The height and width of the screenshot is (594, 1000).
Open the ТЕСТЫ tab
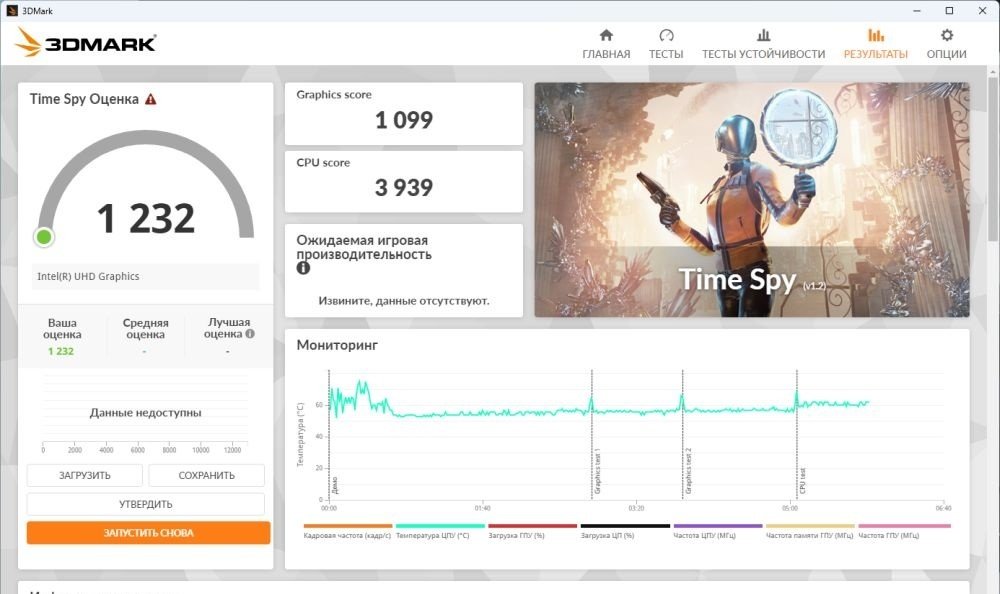pyautogui.click(x=666, y=44)
